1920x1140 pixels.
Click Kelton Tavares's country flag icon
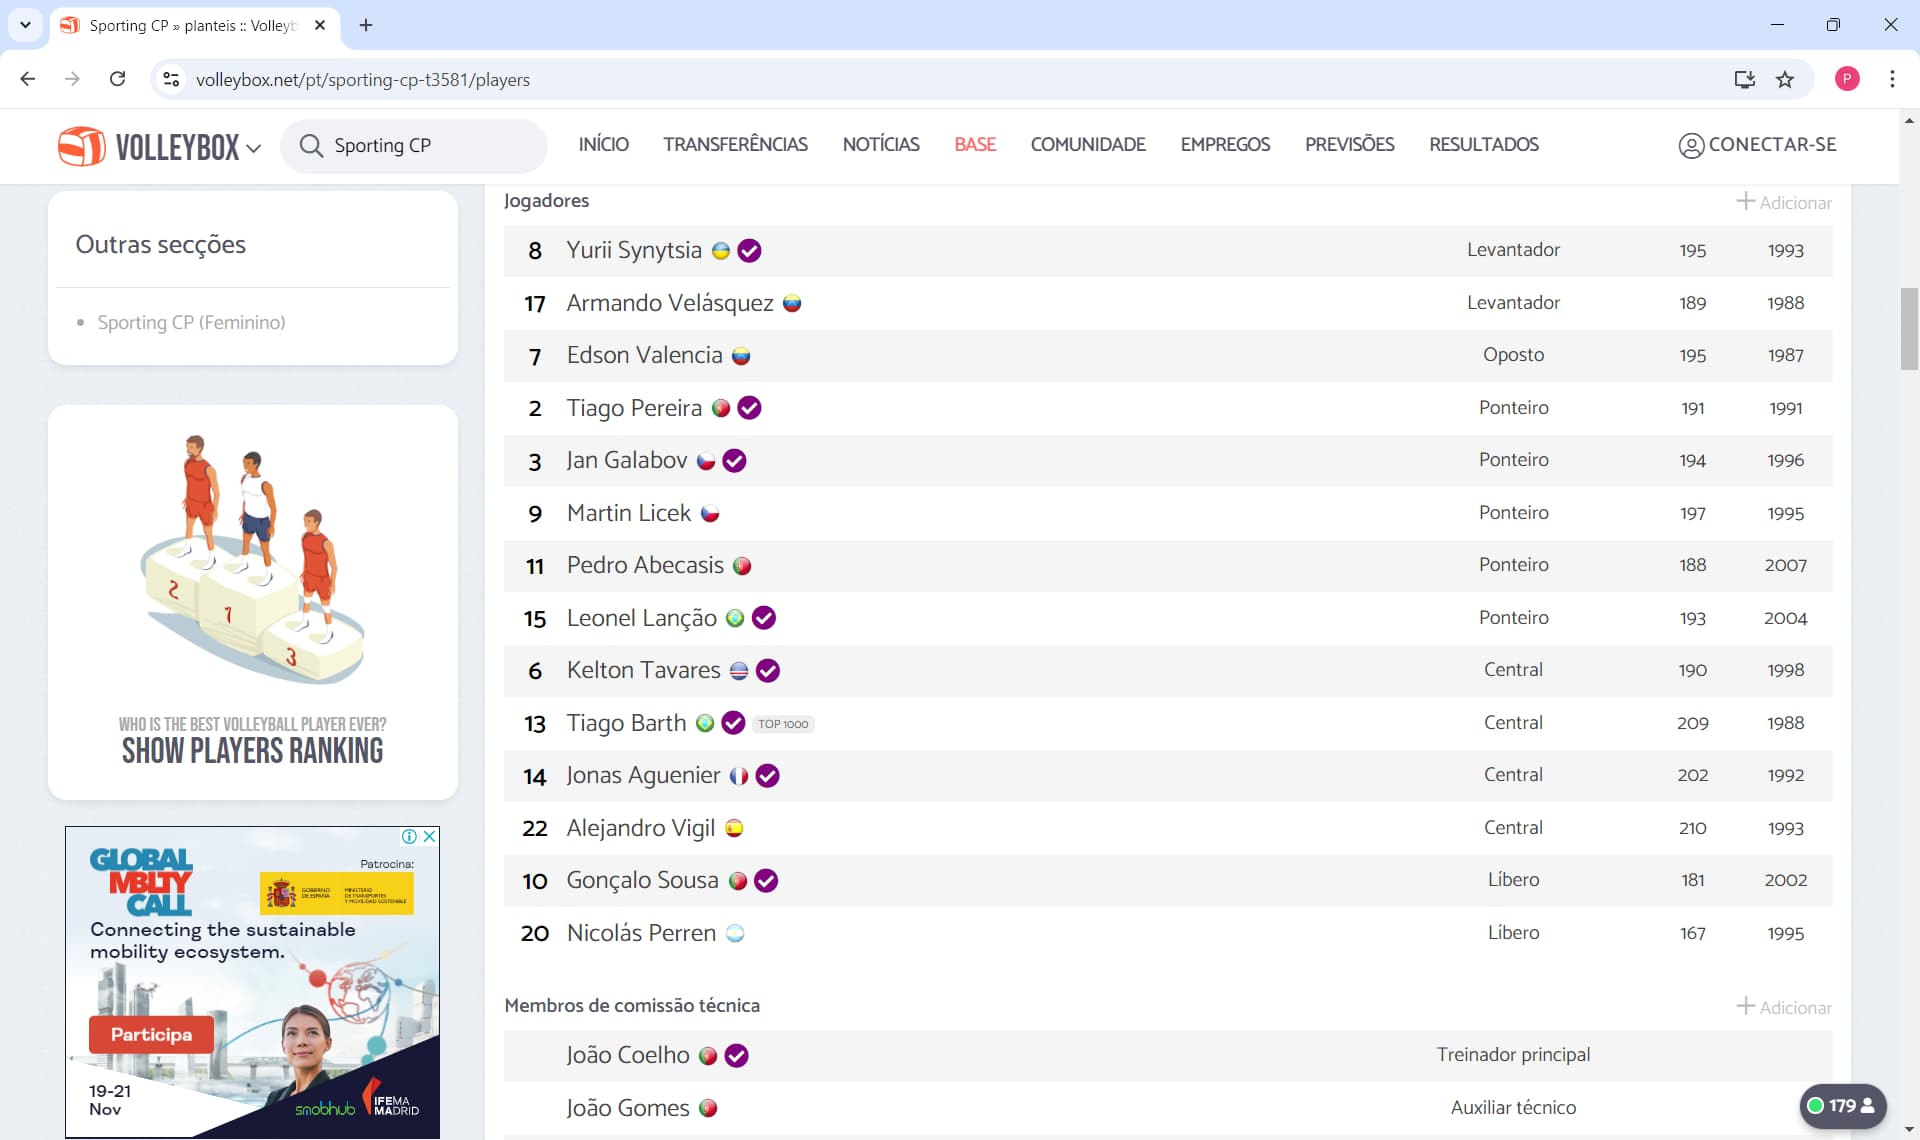click(739, 671)
